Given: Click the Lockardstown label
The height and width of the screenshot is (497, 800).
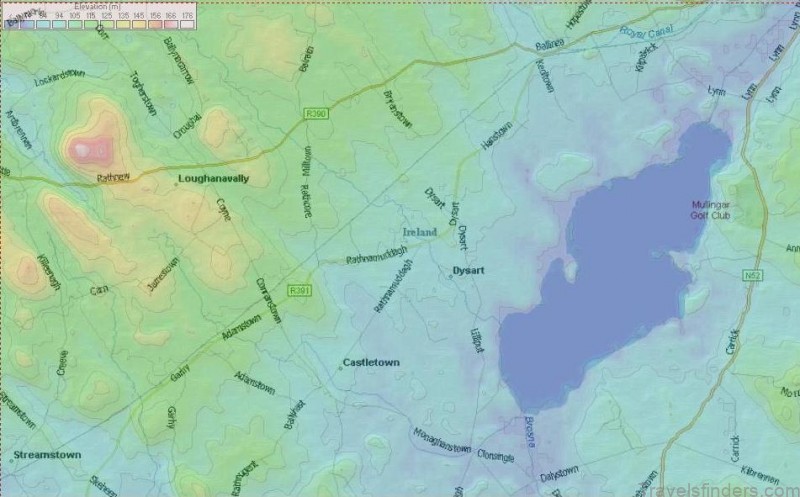Looking at the screenshot, I should [x=60, y=78].
